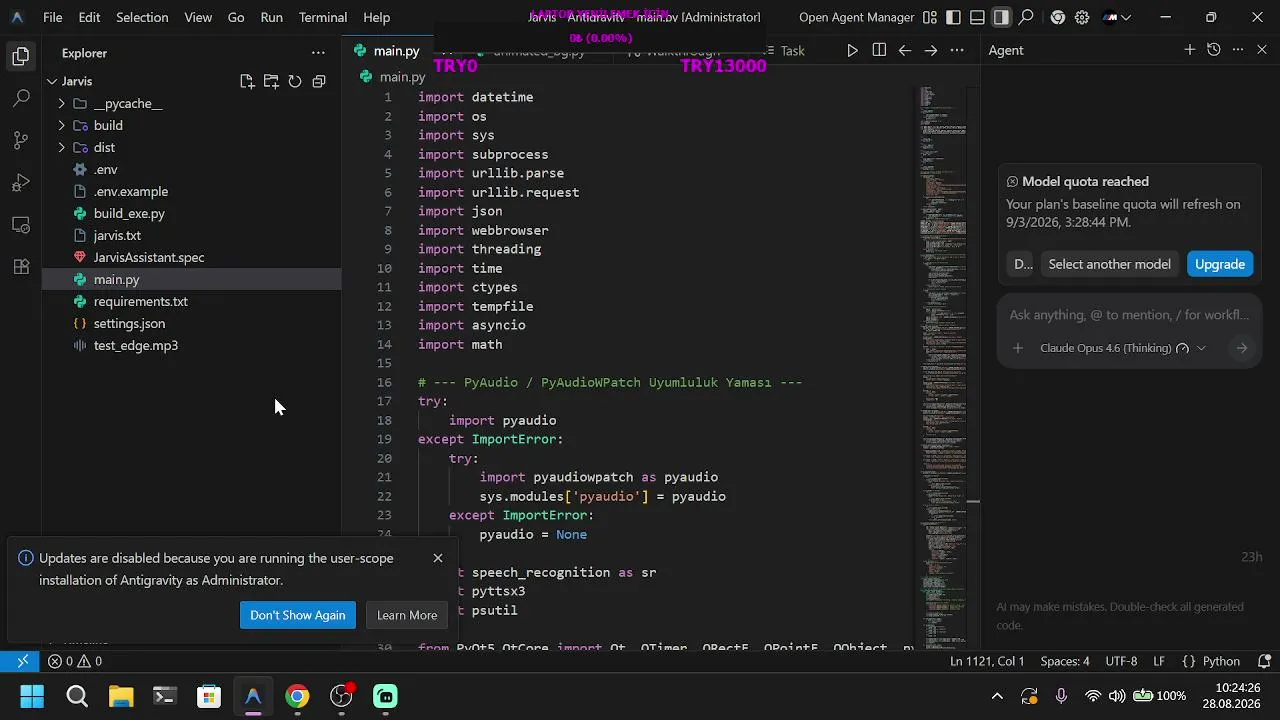Open the Run and Debug view
Image resolution: width=1280 pixels, height=720 pixels.
click(x=21, y=183)
